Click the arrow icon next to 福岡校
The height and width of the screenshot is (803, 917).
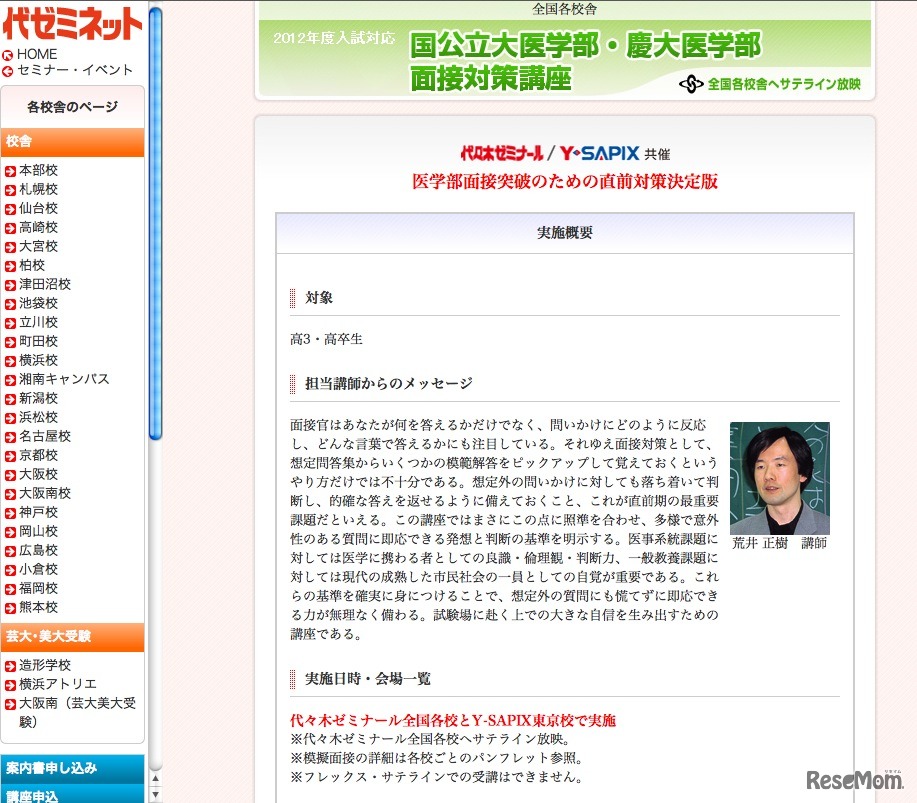click(10, 590)
